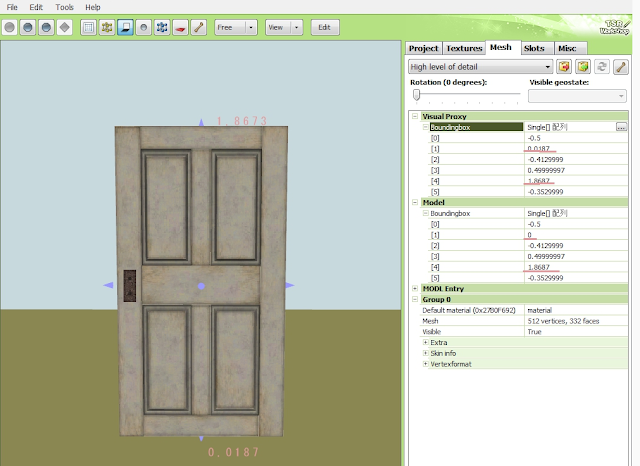The width and height of the screenshot is (640, 466).
Task: Click the ellipsis button on Boundingbox row
Action: [x=621, y=127]
